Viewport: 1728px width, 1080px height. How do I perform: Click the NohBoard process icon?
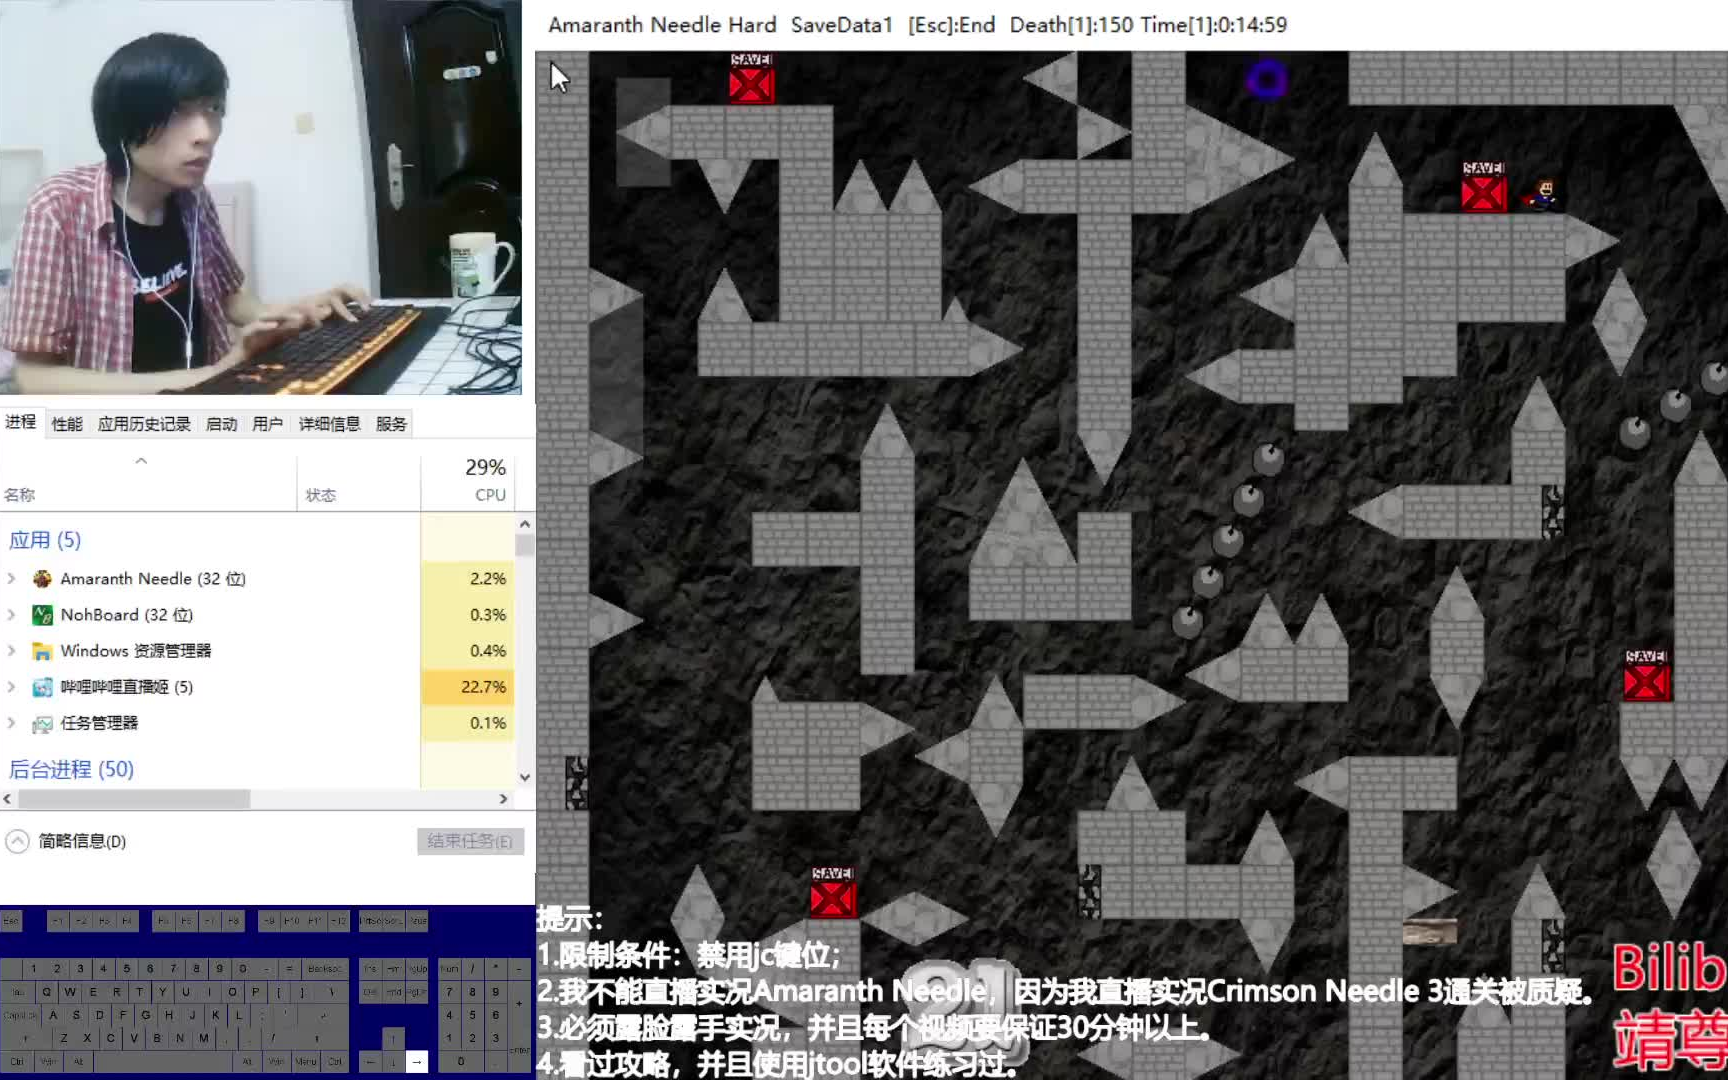tap(42, 615)
